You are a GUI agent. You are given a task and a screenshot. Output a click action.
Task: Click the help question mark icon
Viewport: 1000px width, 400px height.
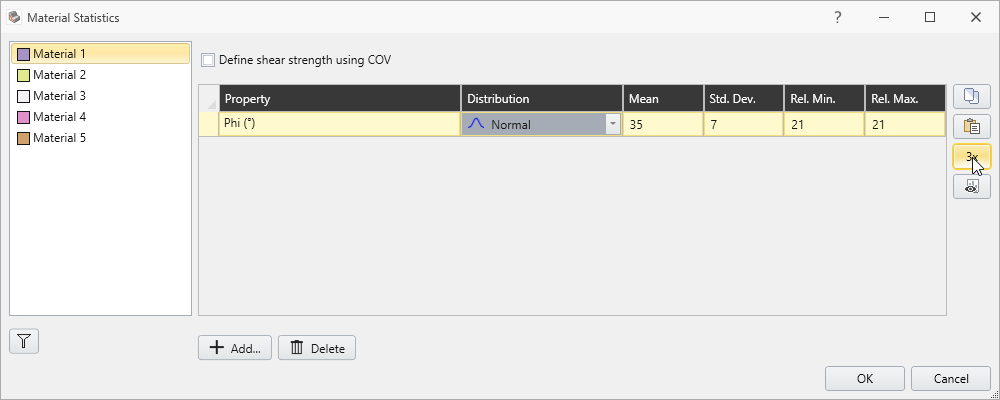tap(837, 17)
